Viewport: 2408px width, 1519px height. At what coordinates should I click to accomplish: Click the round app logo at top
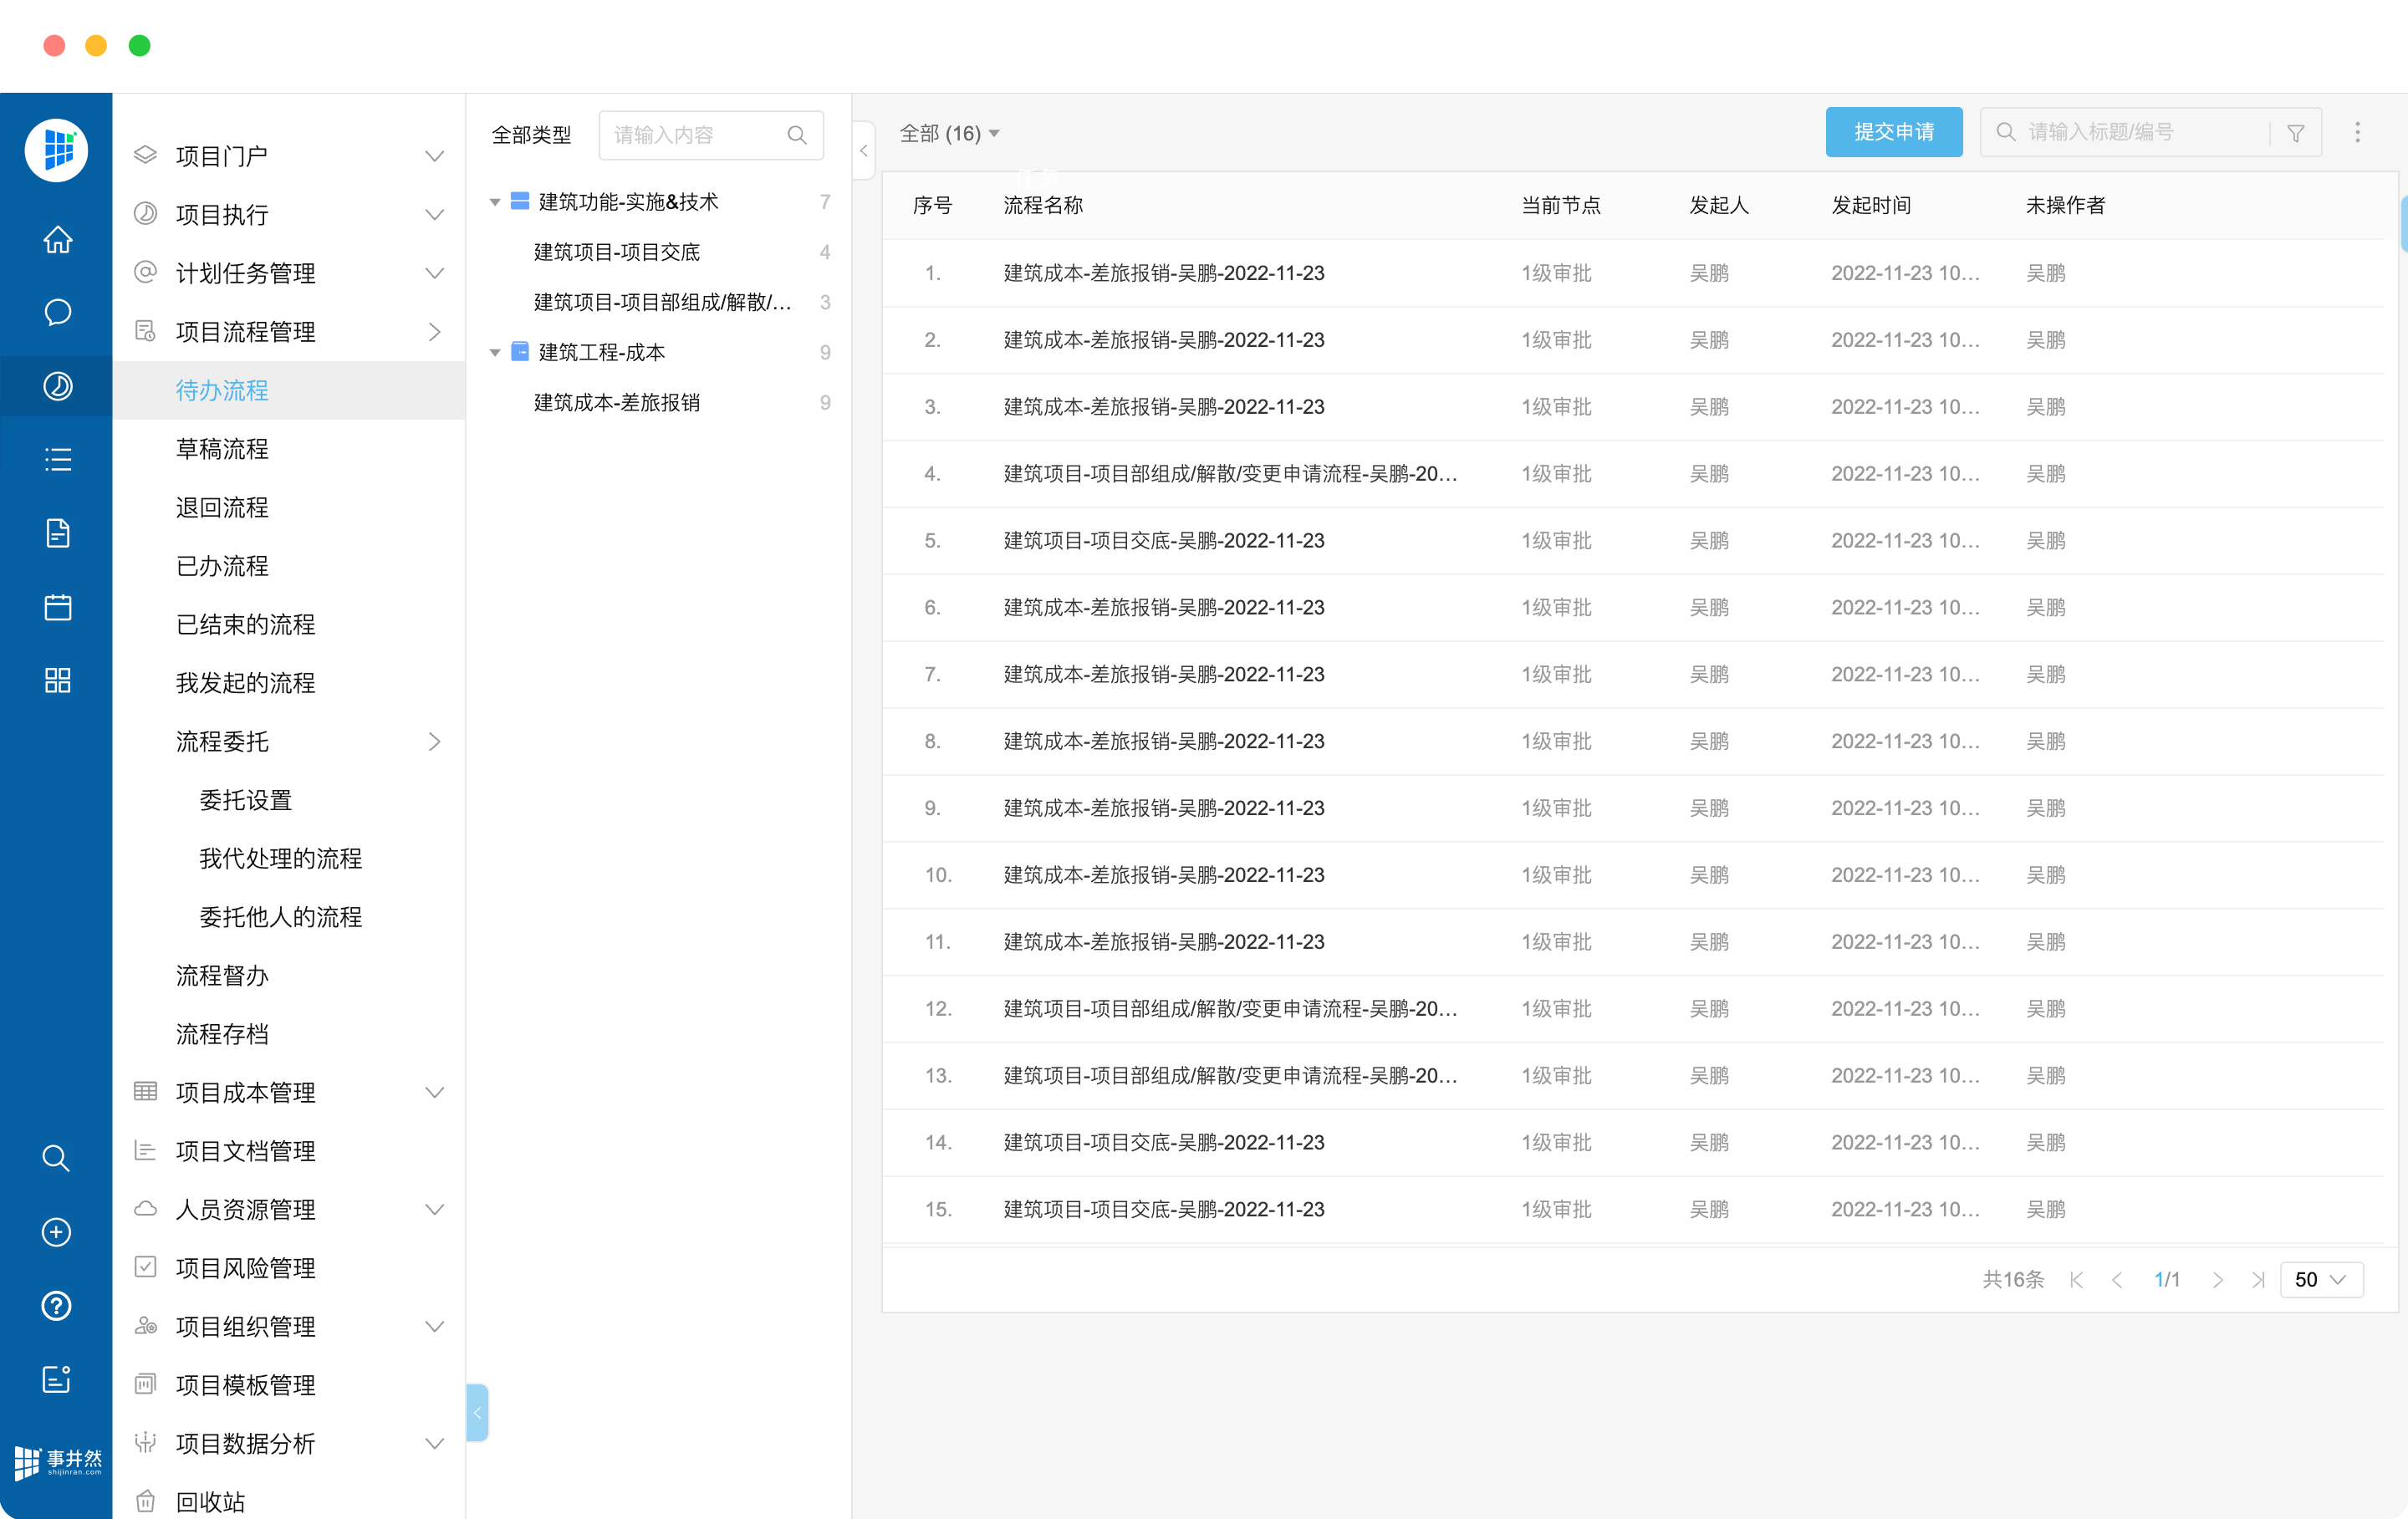[56, 150]
